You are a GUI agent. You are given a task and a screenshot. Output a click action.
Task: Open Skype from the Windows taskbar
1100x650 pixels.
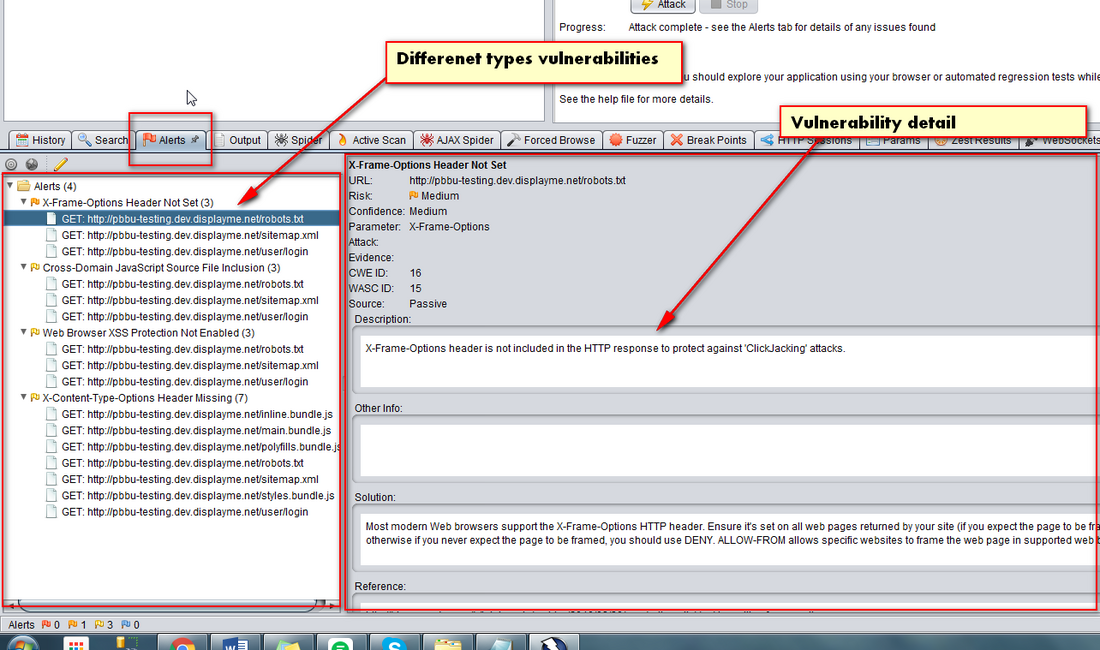(x=393, y=644)
